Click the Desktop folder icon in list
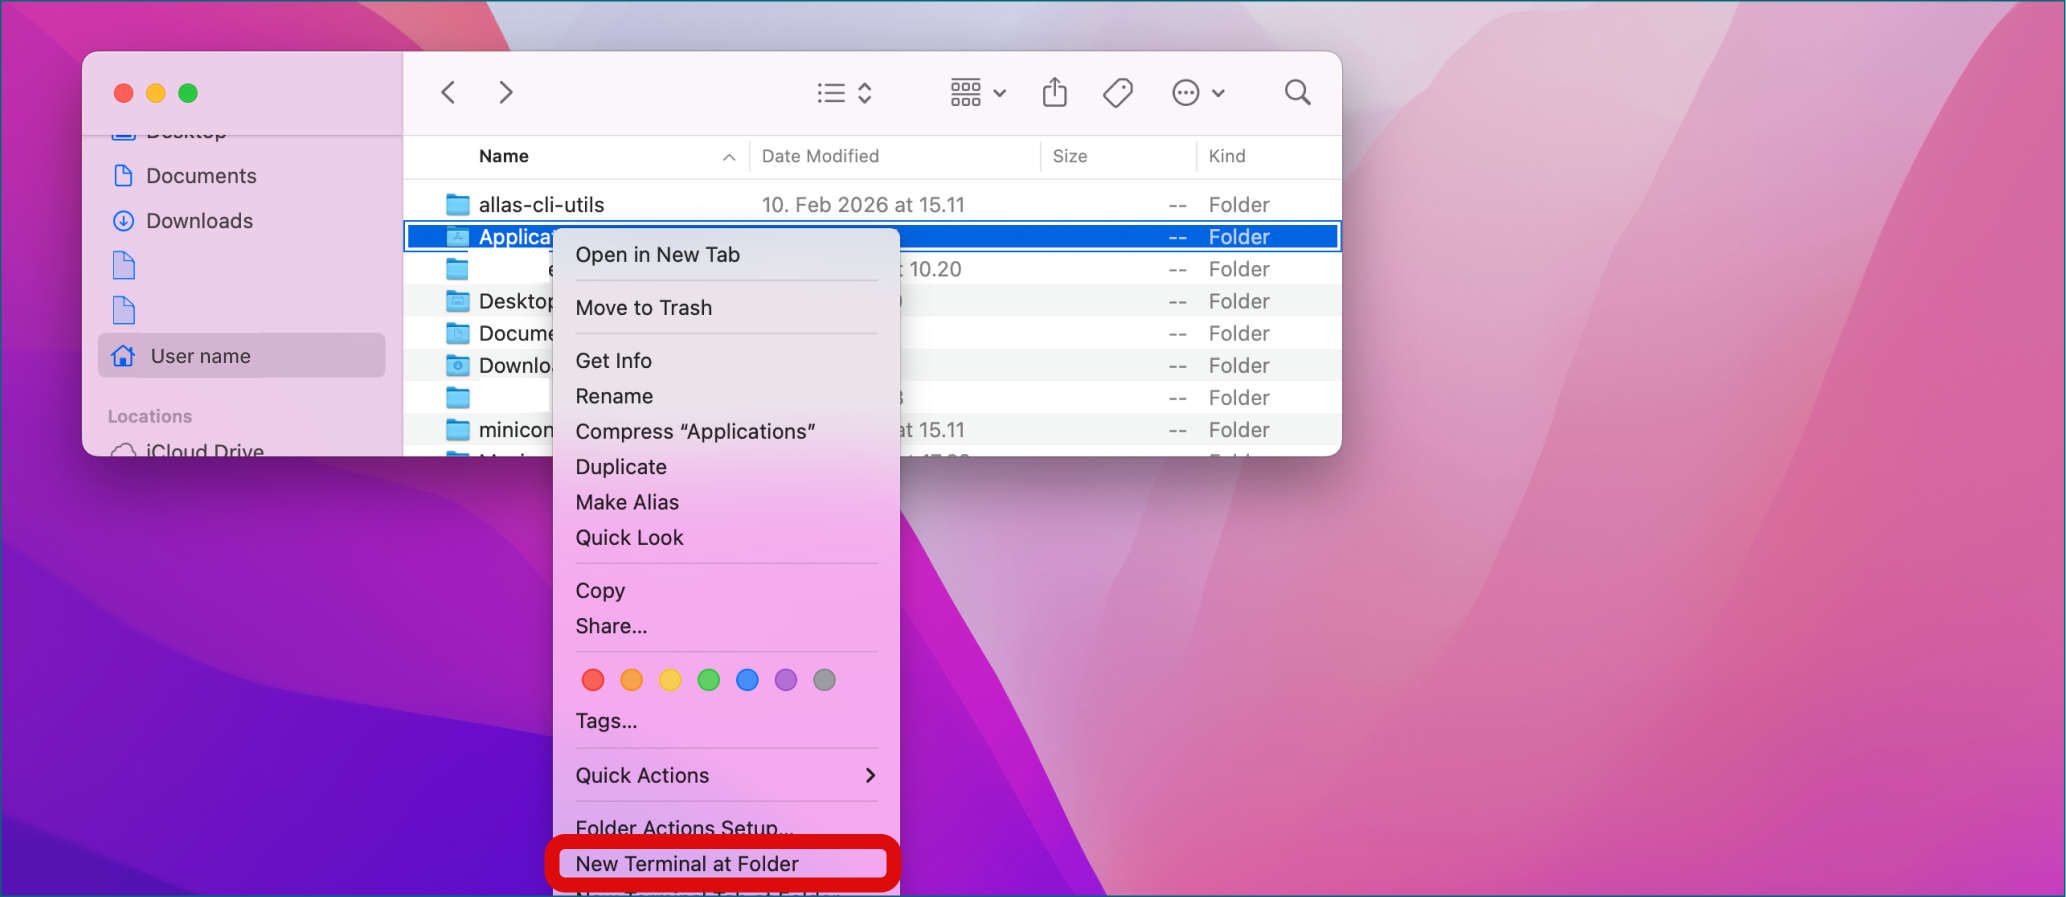Image resolution: width=2066 pixels, height=897 pixels. coord(458,301)
